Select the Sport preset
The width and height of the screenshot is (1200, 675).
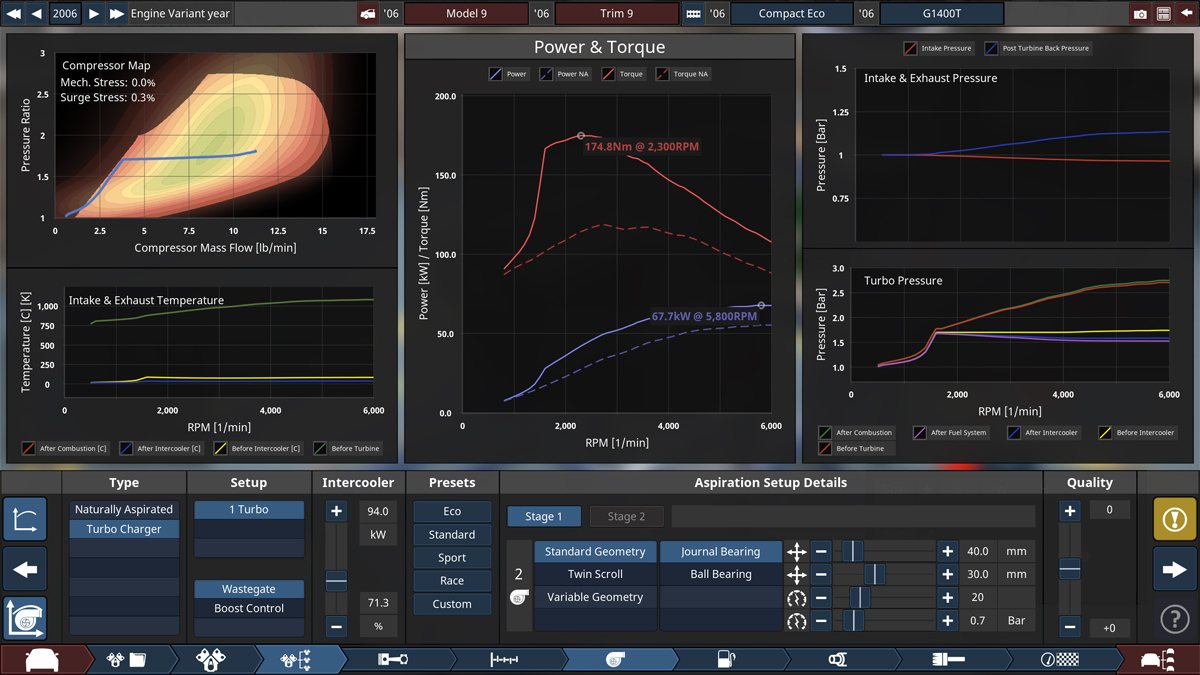[x=452, y=558]
